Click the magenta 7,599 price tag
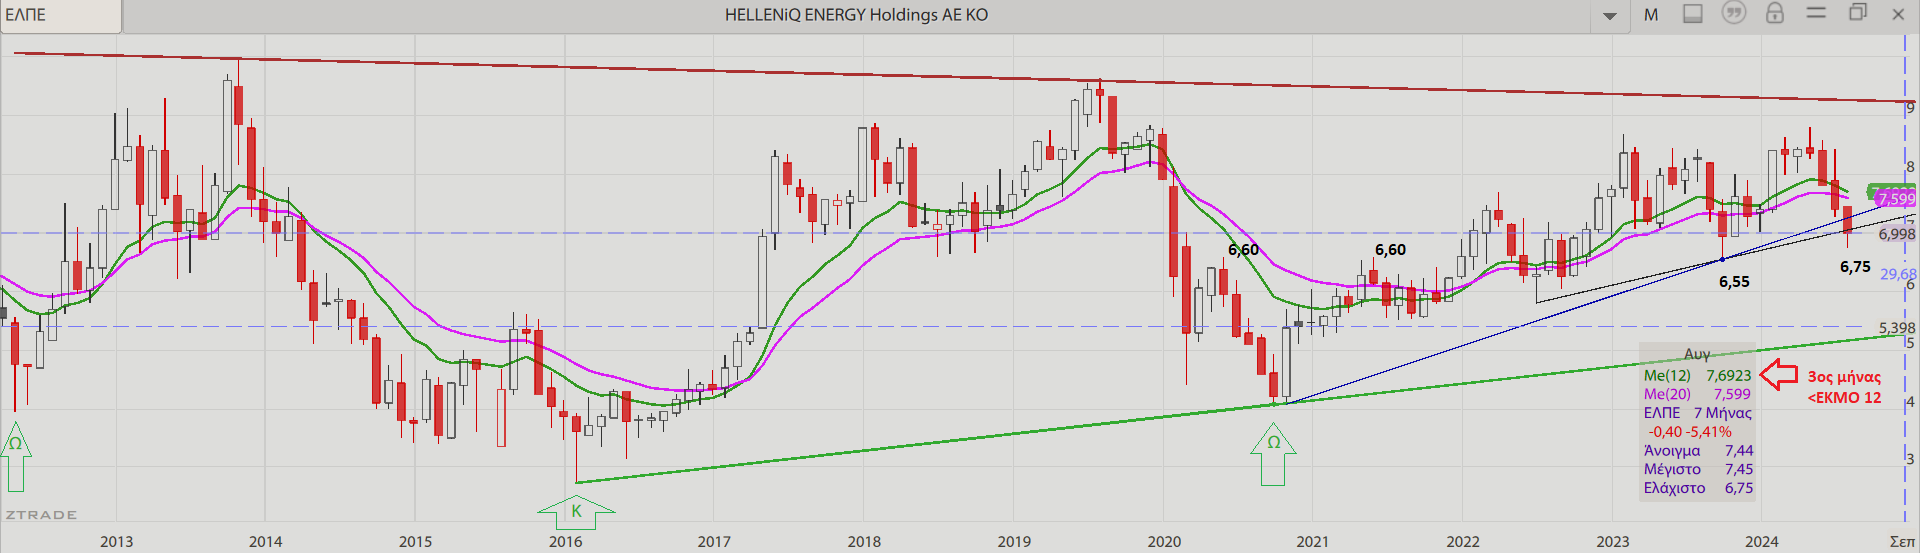 (1895, 199)
